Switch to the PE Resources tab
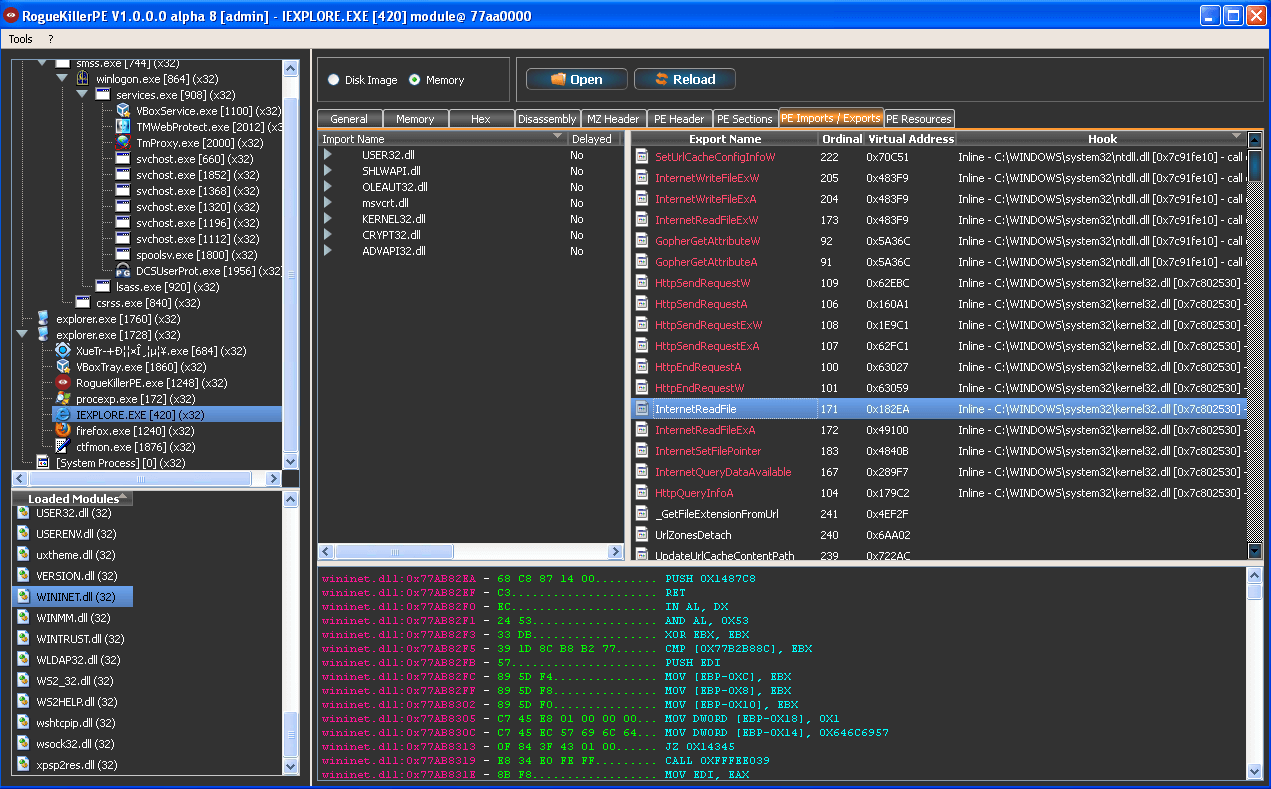 pyautogui.click(x=919, y=119)
